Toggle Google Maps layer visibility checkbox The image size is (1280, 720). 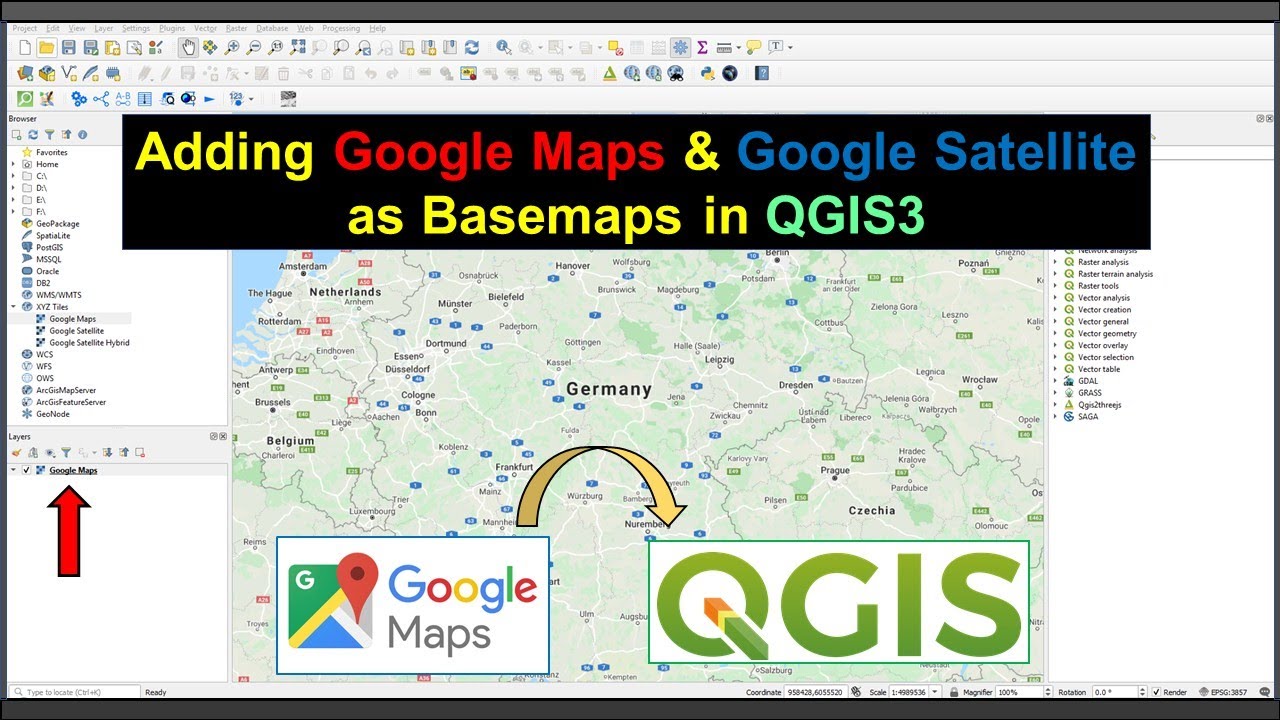click(27, 470)
